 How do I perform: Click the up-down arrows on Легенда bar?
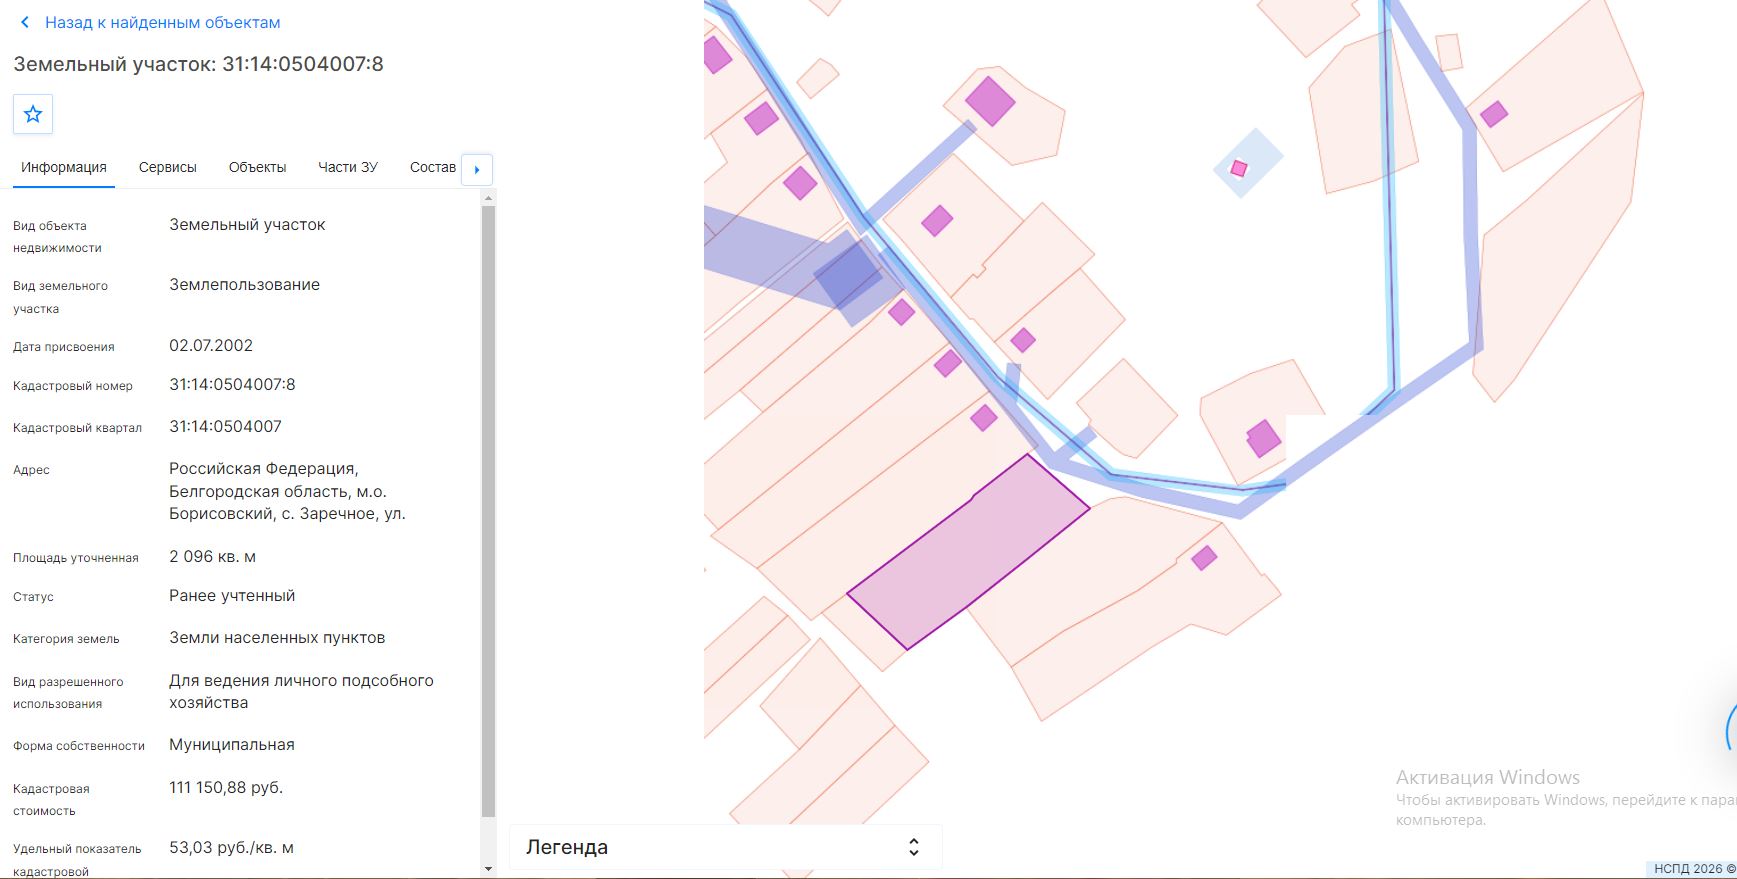click(913, 847)
